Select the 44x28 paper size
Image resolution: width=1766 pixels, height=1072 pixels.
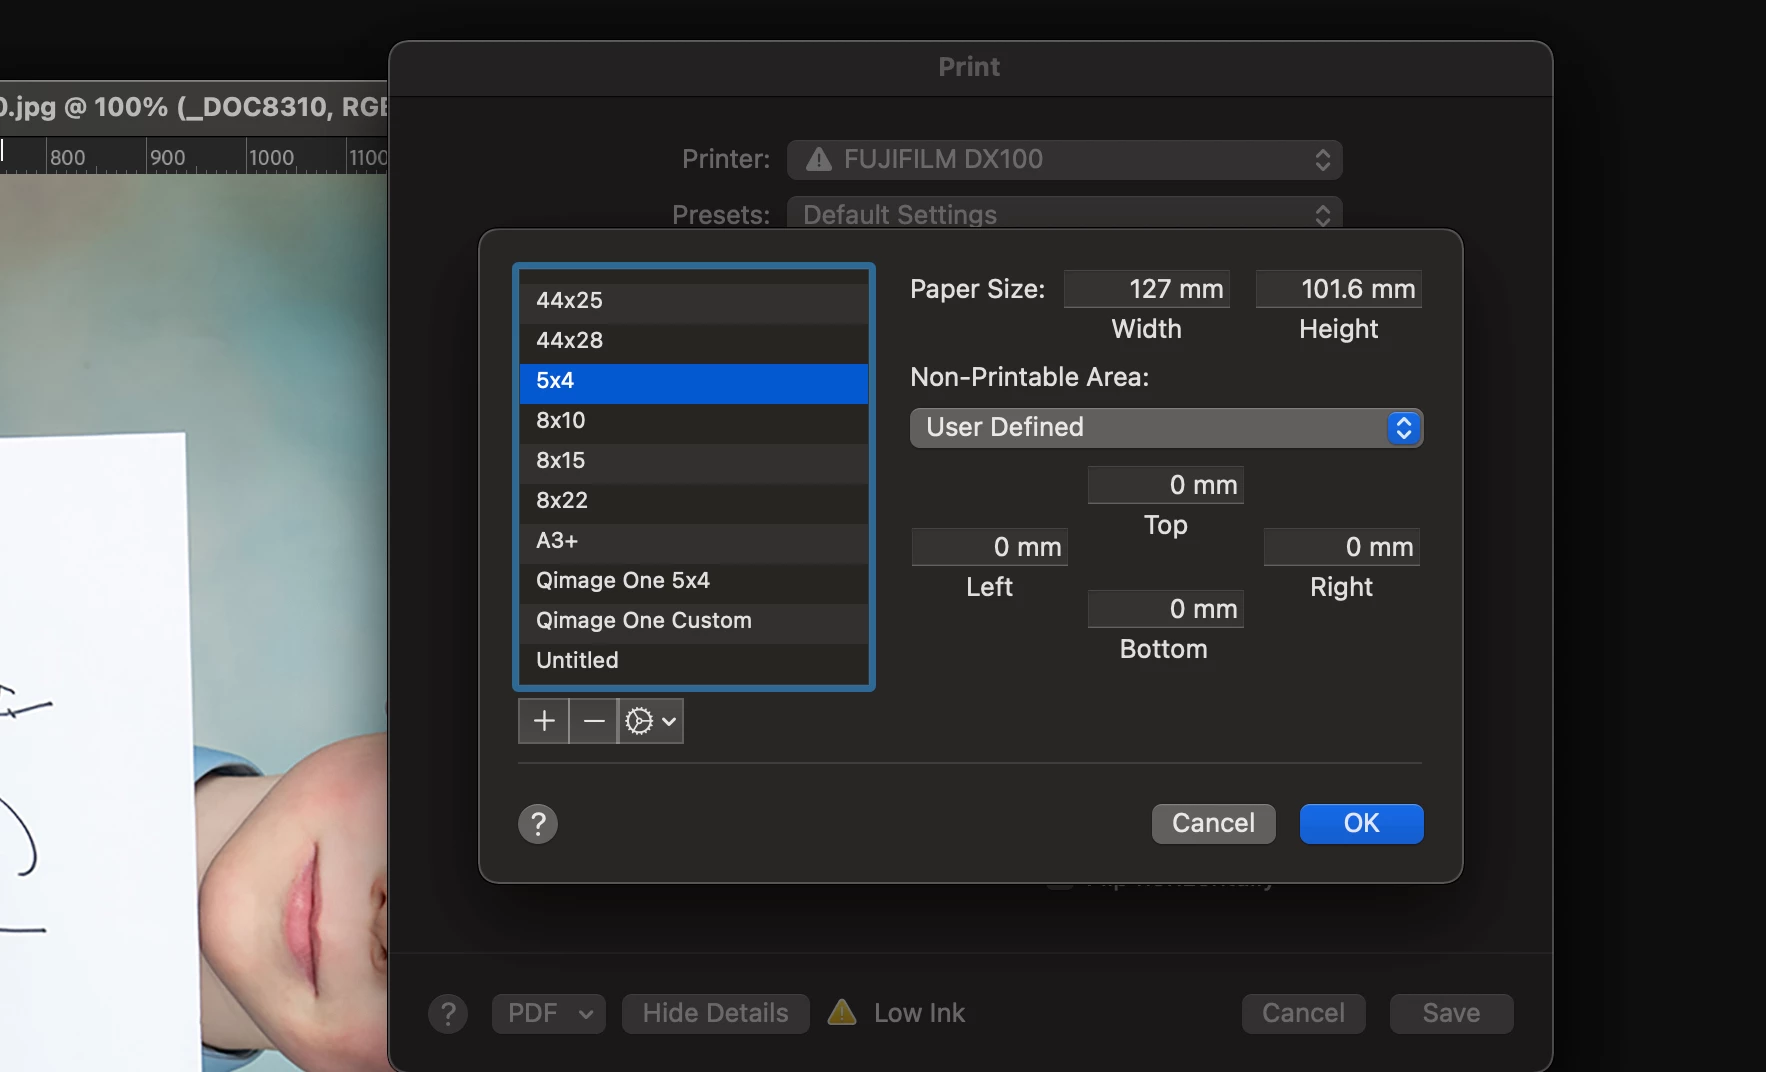pyautogui.click(x=694, y=340)
